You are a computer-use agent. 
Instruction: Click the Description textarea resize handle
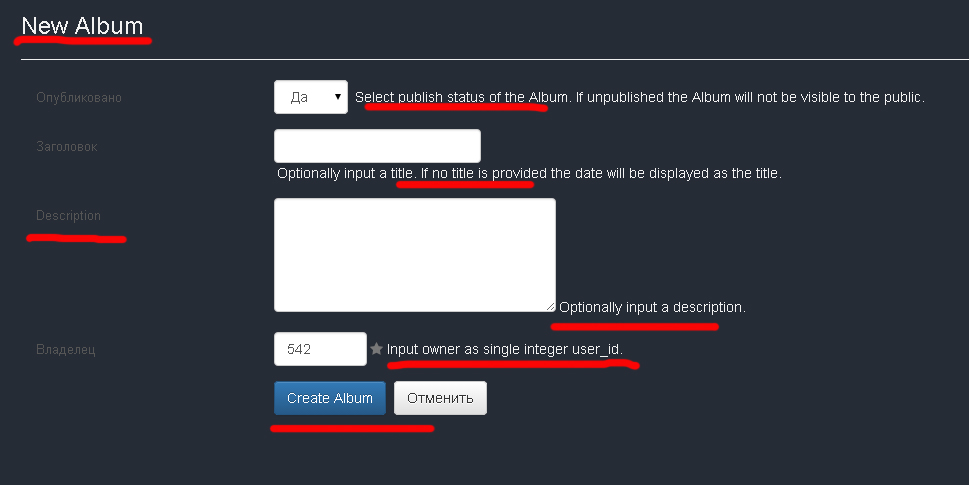coord(551,306)
